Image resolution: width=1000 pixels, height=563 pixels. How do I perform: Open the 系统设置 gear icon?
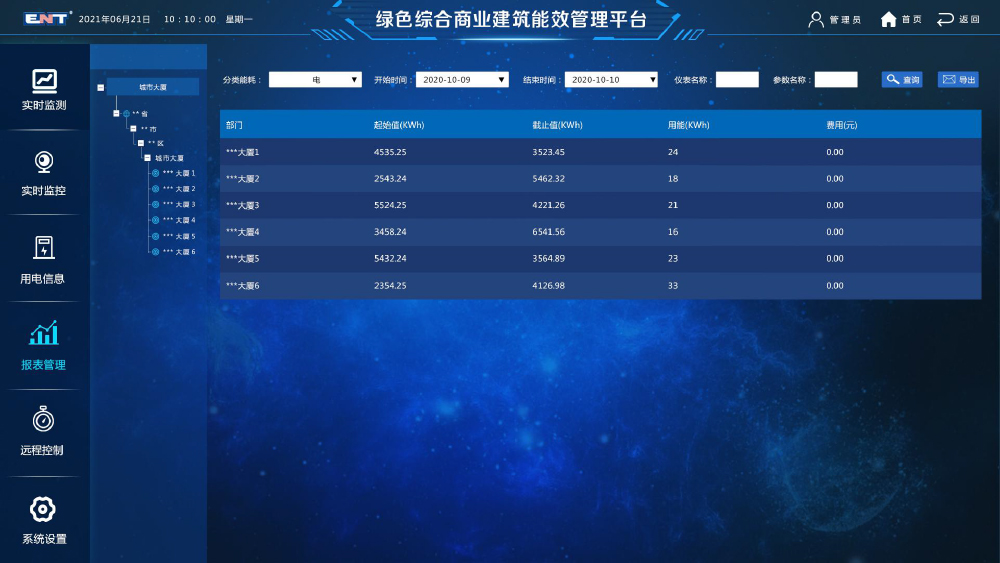click(44, 509)
